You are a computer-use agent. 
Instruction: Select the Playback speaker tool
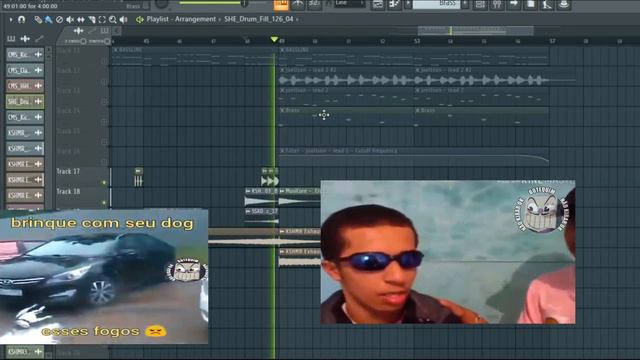(123, 19)
